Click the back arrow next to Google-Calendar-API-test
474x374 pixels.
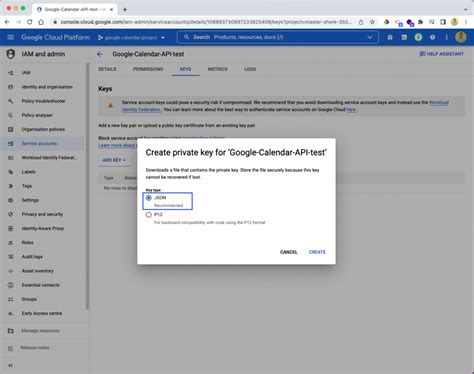tap(100, 54)
